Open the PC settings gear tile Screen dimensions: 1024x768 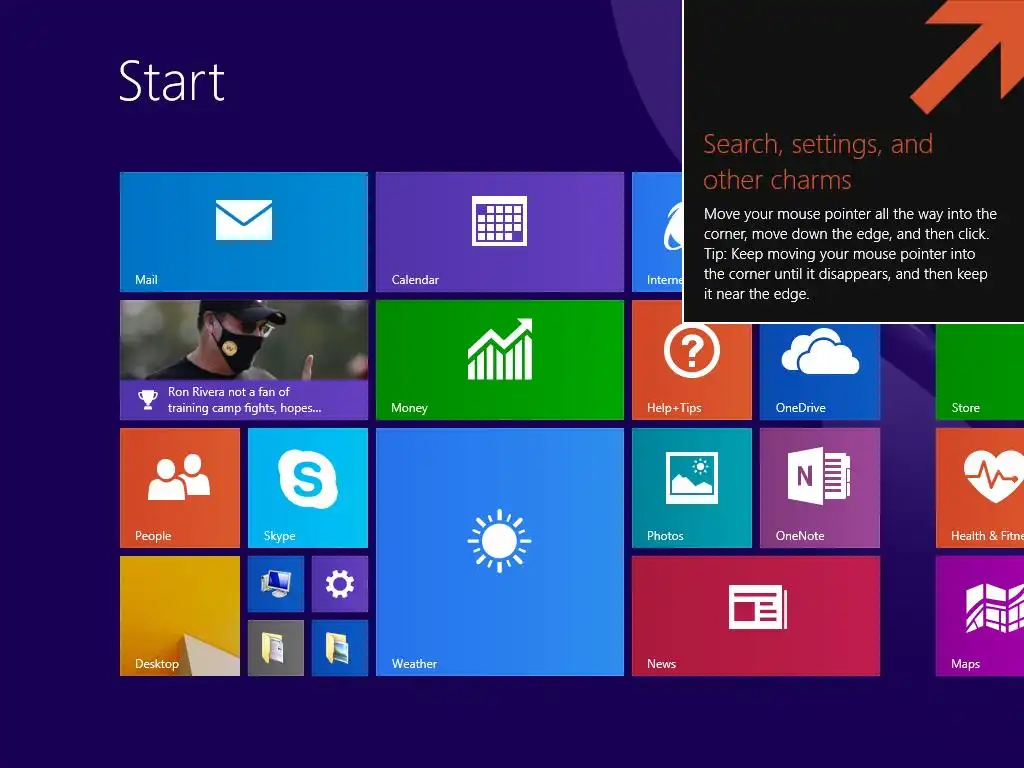(340, 584)
